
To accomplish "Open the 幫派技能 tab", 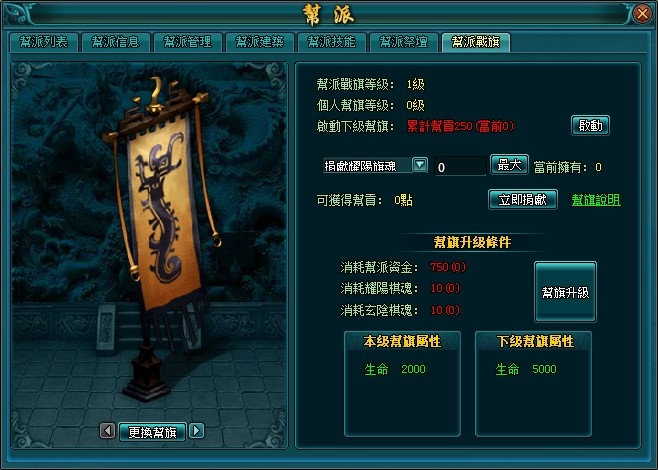I will [332, 42].
